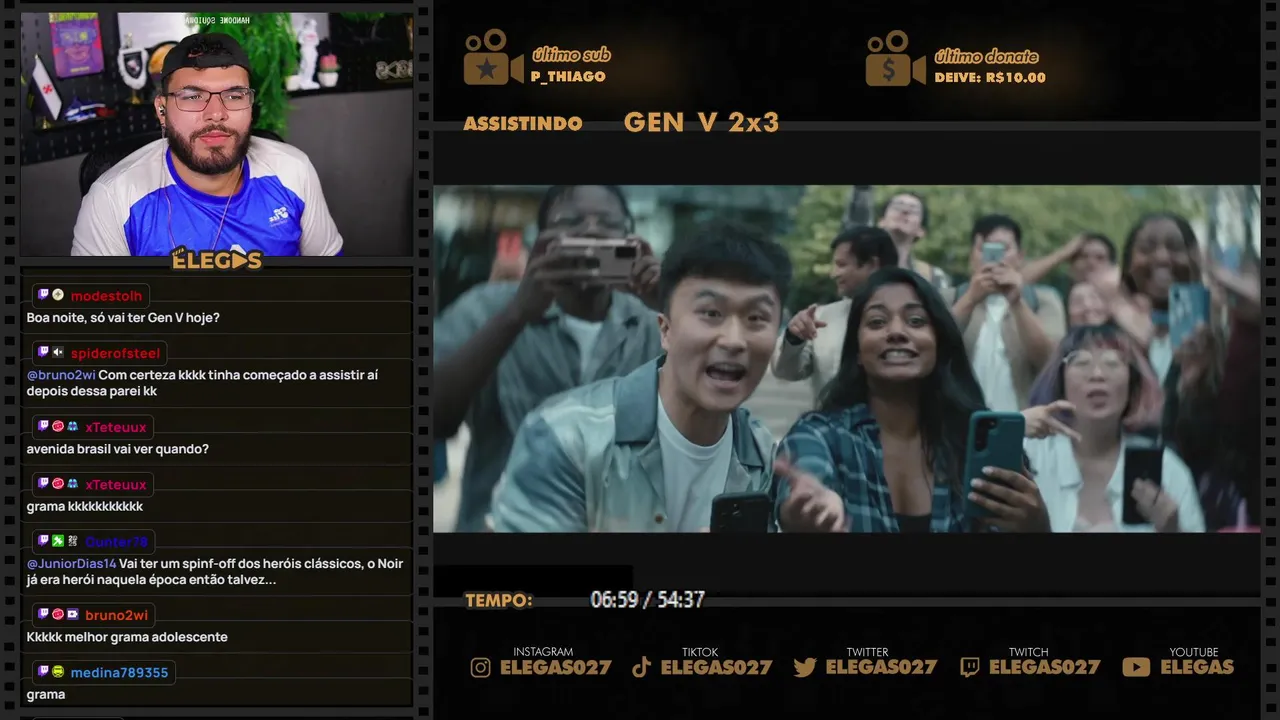Image resolution: width=1280 pixels, height=720 pixels.
Task: Open ELEGAS027 Instagram handle
Action: 555,667
